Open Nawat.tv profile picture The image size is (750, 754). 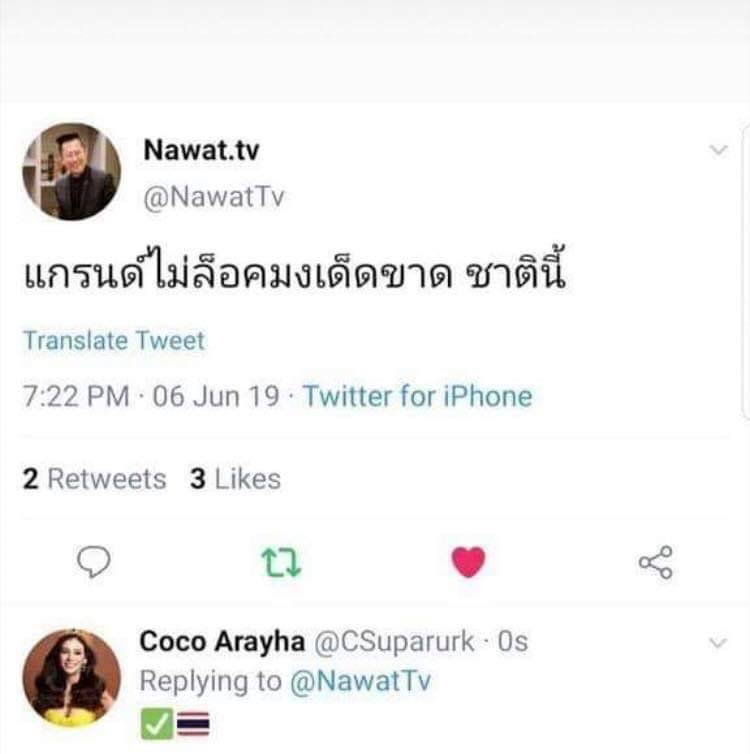tap(72, 172)
